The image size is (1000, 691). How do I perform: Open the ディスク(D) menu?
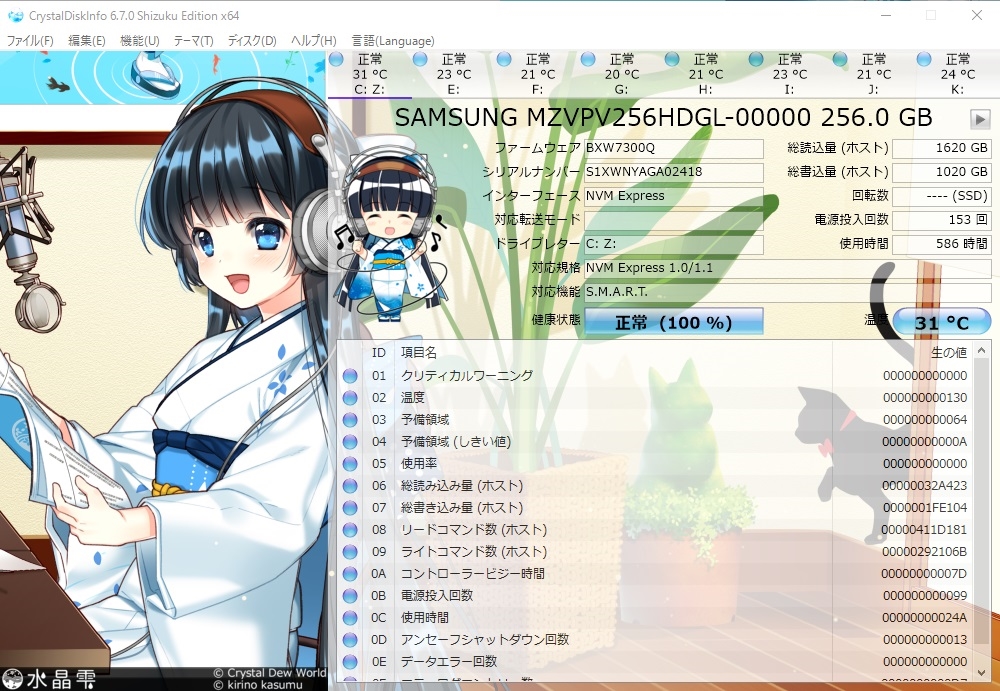[x=252, y=41]
